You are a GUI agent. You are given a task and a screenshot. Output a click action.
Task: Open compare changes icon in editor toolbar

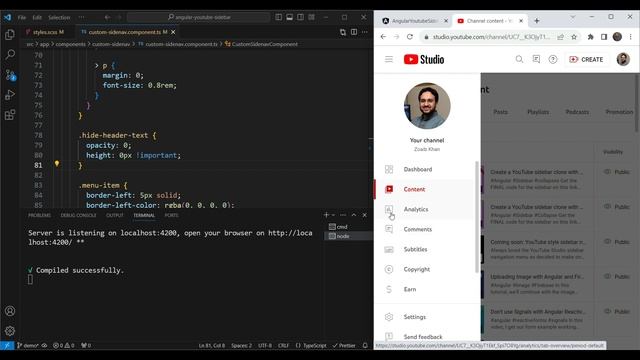(x=343, y=32)
